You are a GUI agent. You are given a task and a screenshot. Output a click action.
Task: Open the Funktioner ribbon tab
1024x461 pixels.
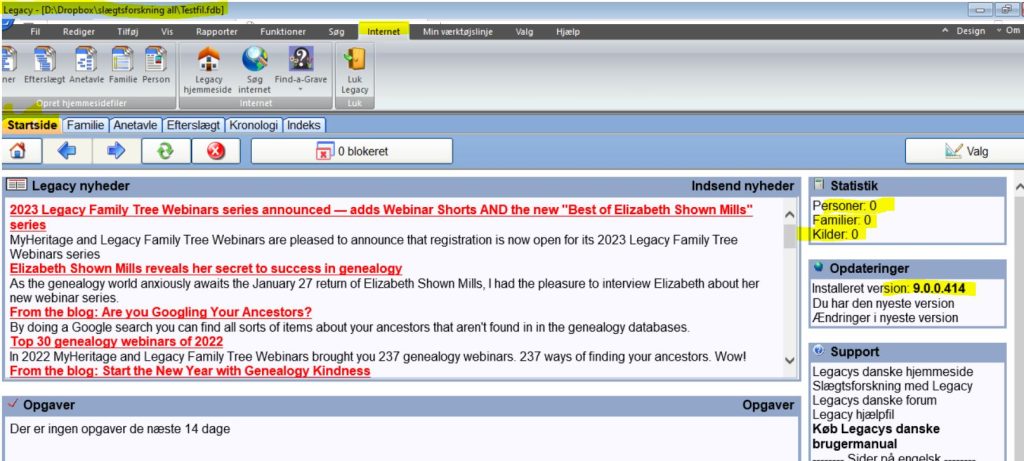coord(283,31)
